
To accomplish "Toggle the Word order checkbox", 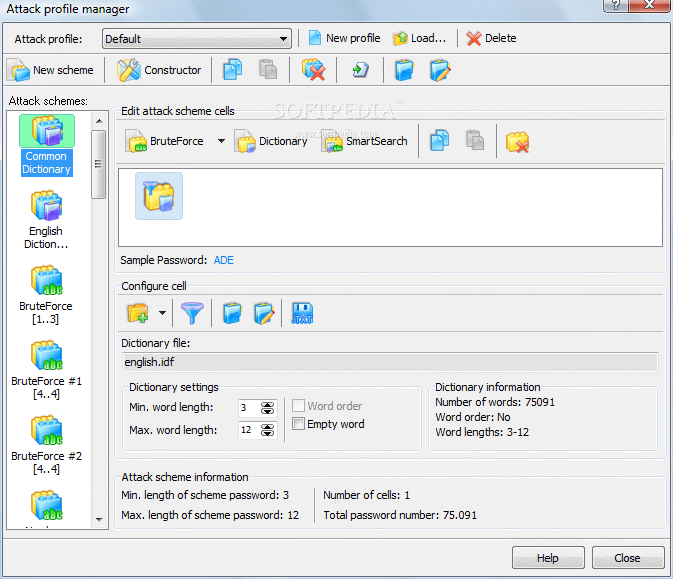I will pyautogui.click(x=298, y=406).
